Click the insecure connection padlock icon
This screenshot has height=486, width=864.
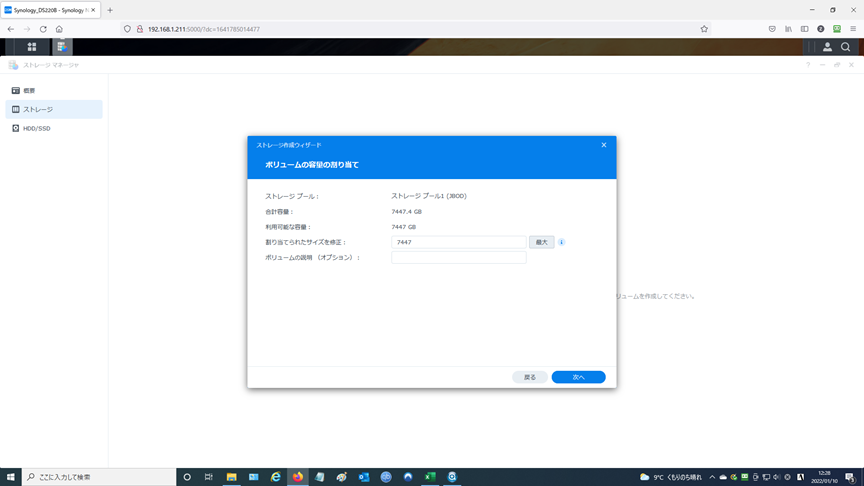point(139,29)
